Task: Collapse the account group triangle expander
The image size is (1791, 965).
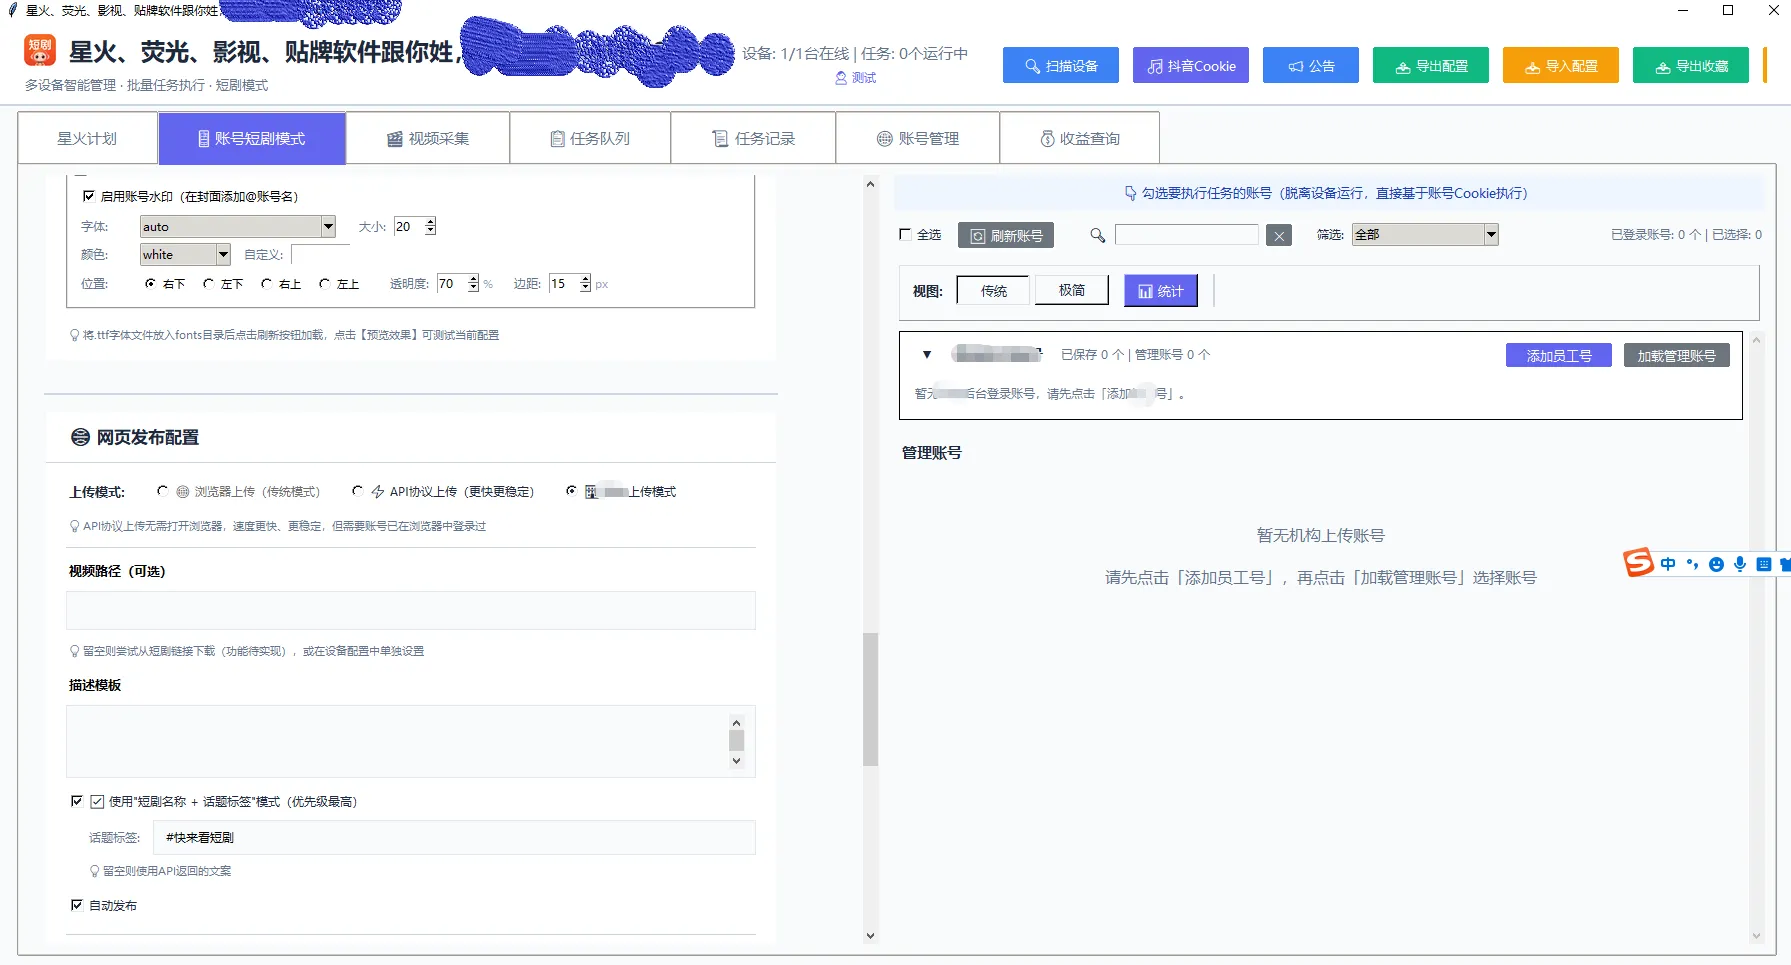Action: (x=927, y=355)
